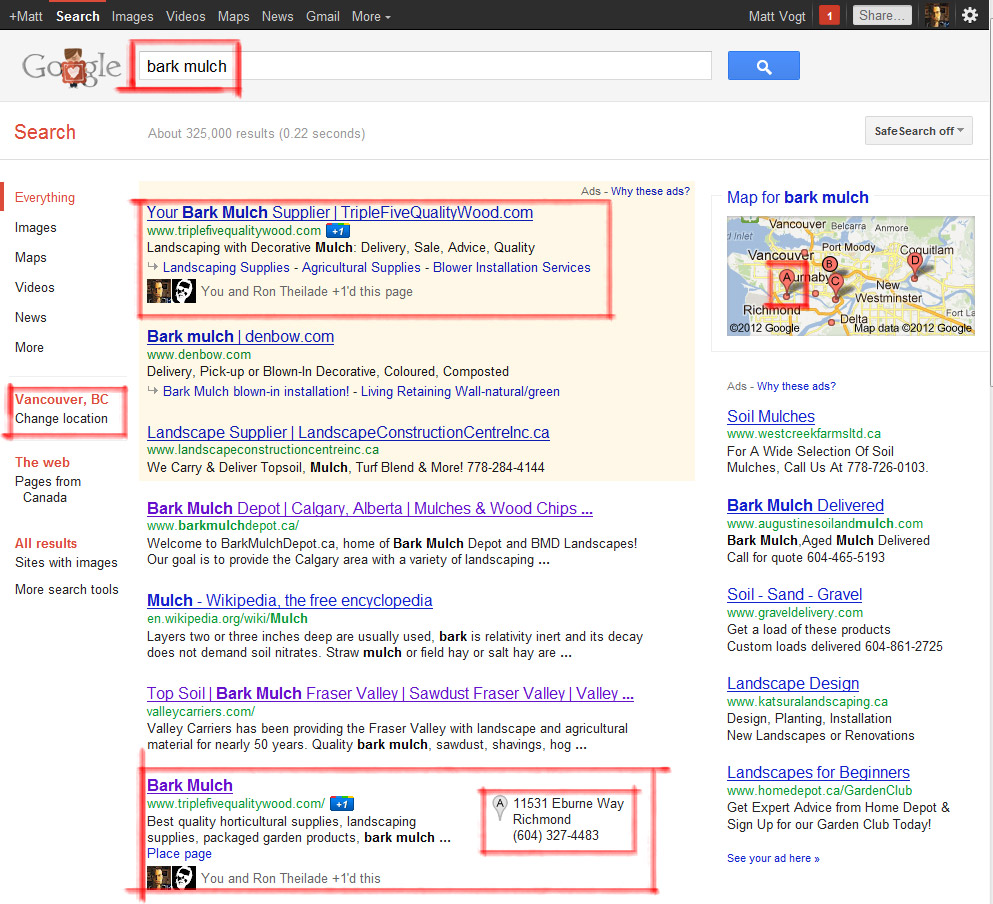Expand More in the left sidebar
Image resolution: width=993 pixels, height=904 pixels.
29,347
